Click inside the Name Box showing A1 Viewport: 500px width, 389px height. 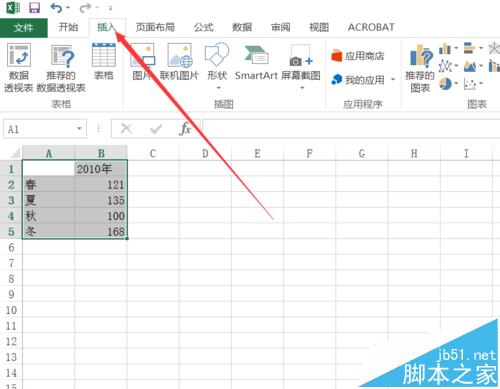(39, 129)
